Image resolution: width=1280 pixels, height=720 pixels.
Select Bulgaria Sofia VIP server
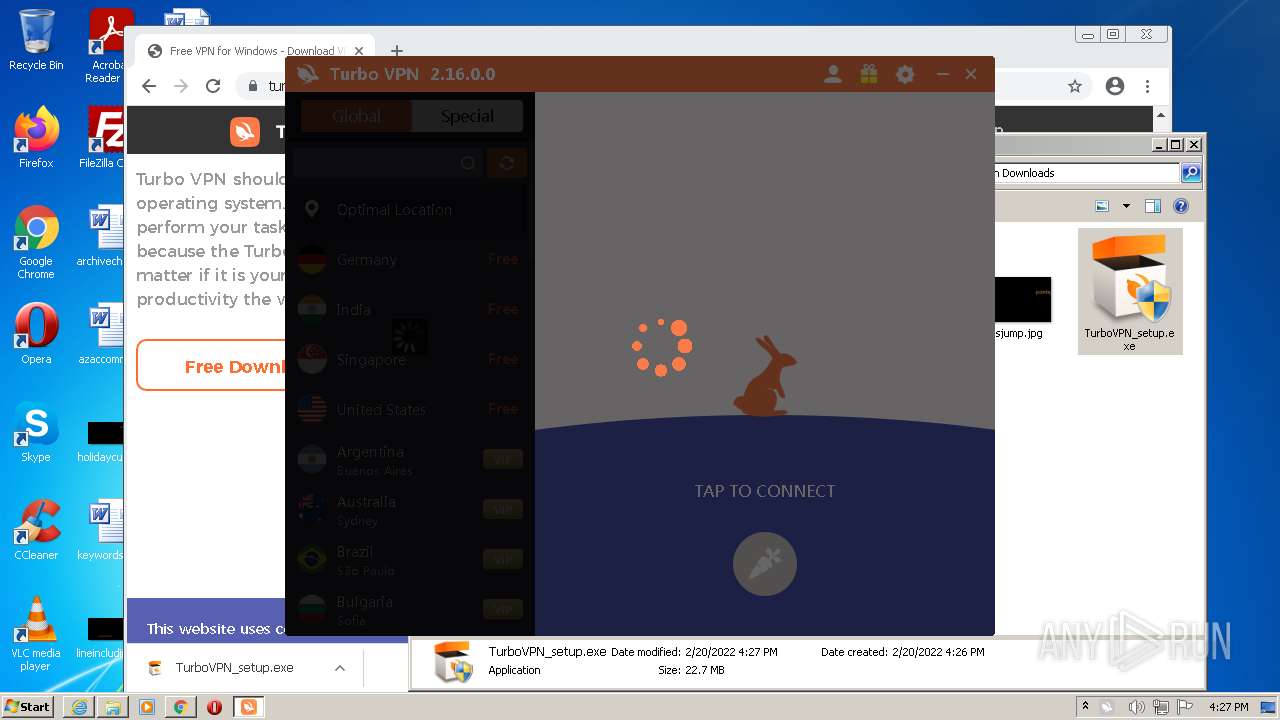tap(410, 610)
